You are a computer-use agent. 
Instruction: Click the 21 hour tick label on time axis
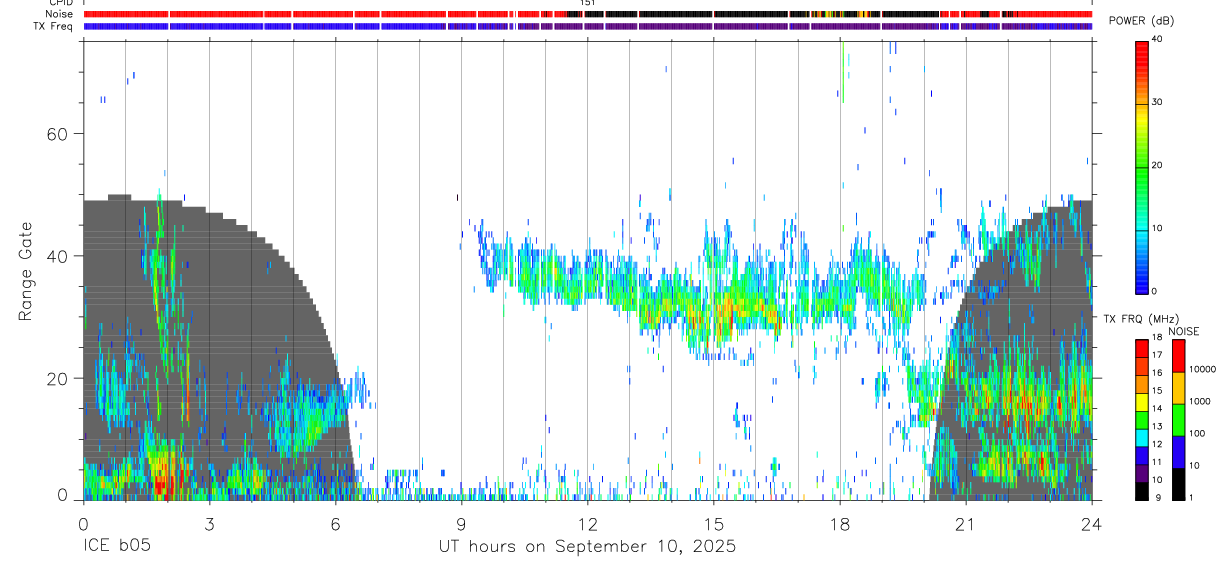point(966,524)
